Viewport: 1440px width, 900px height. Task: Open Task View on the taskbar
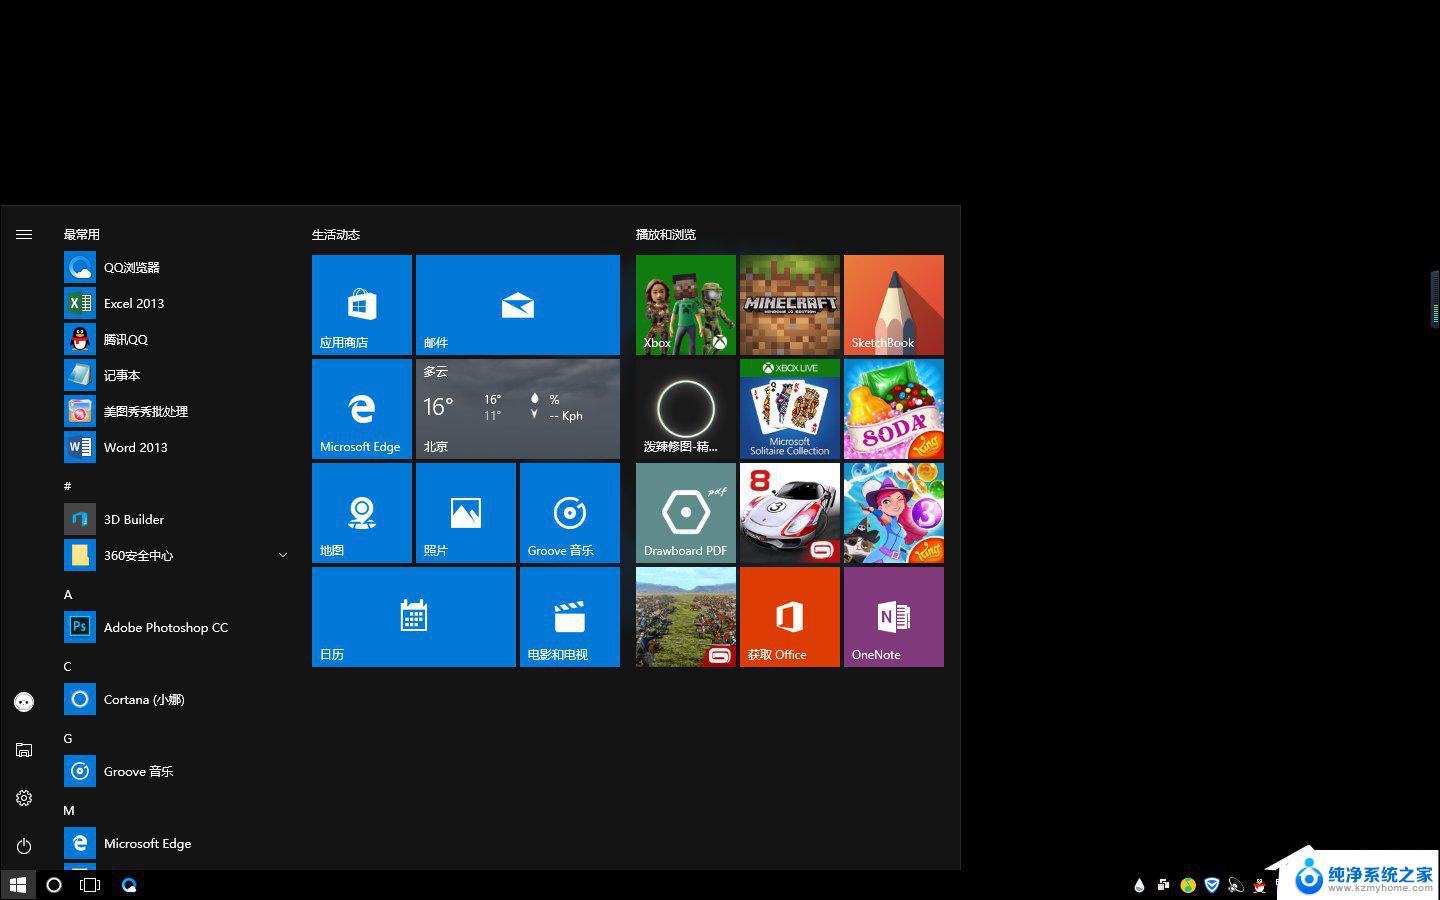point(90,885)
